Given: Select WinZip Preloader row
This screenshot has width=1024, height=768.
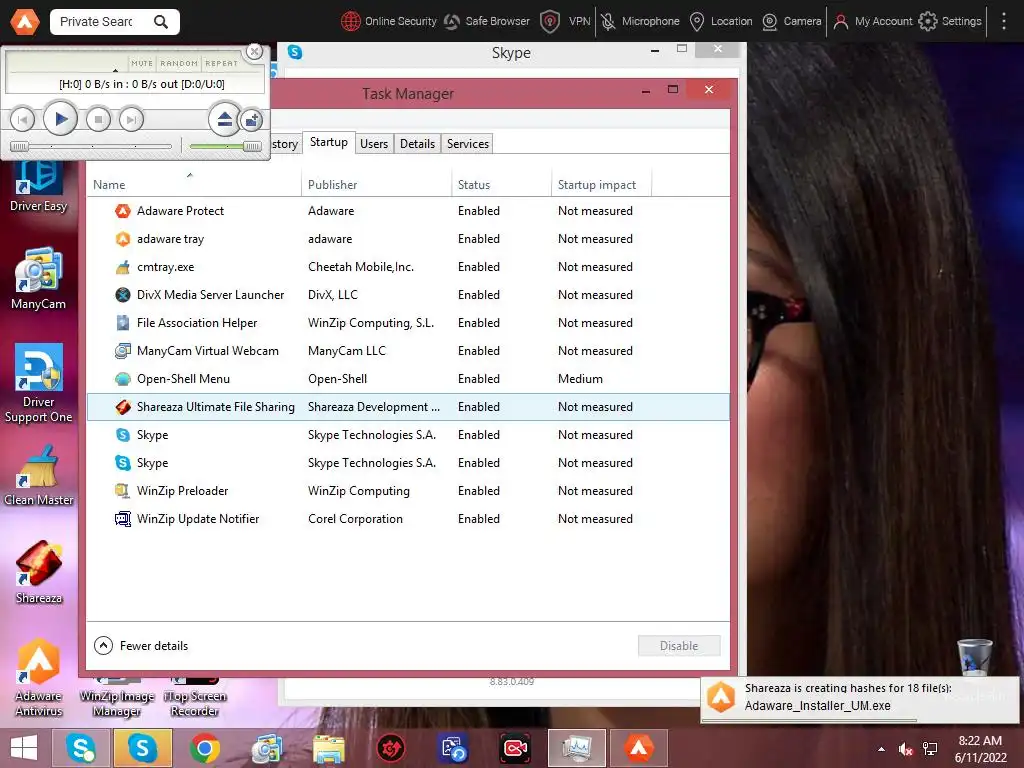Looking at the screenshot, I should tap(408, 491).
